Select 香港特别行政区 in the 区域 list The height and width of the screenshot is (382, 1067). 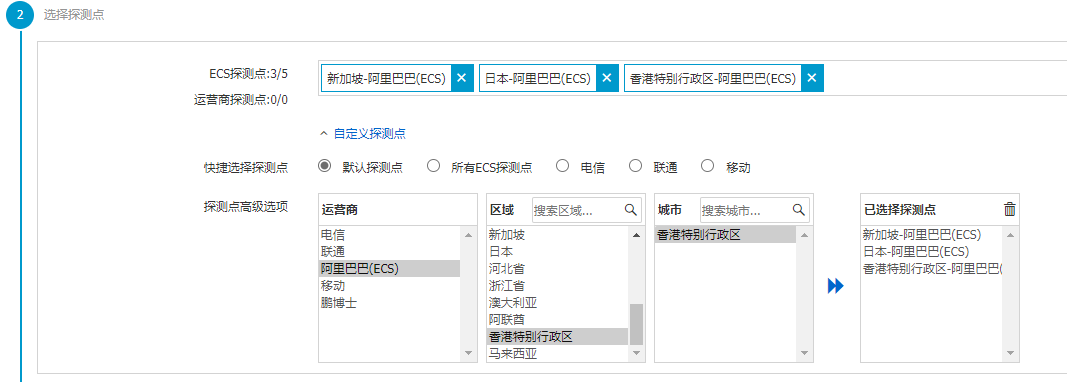pos(558,336)
